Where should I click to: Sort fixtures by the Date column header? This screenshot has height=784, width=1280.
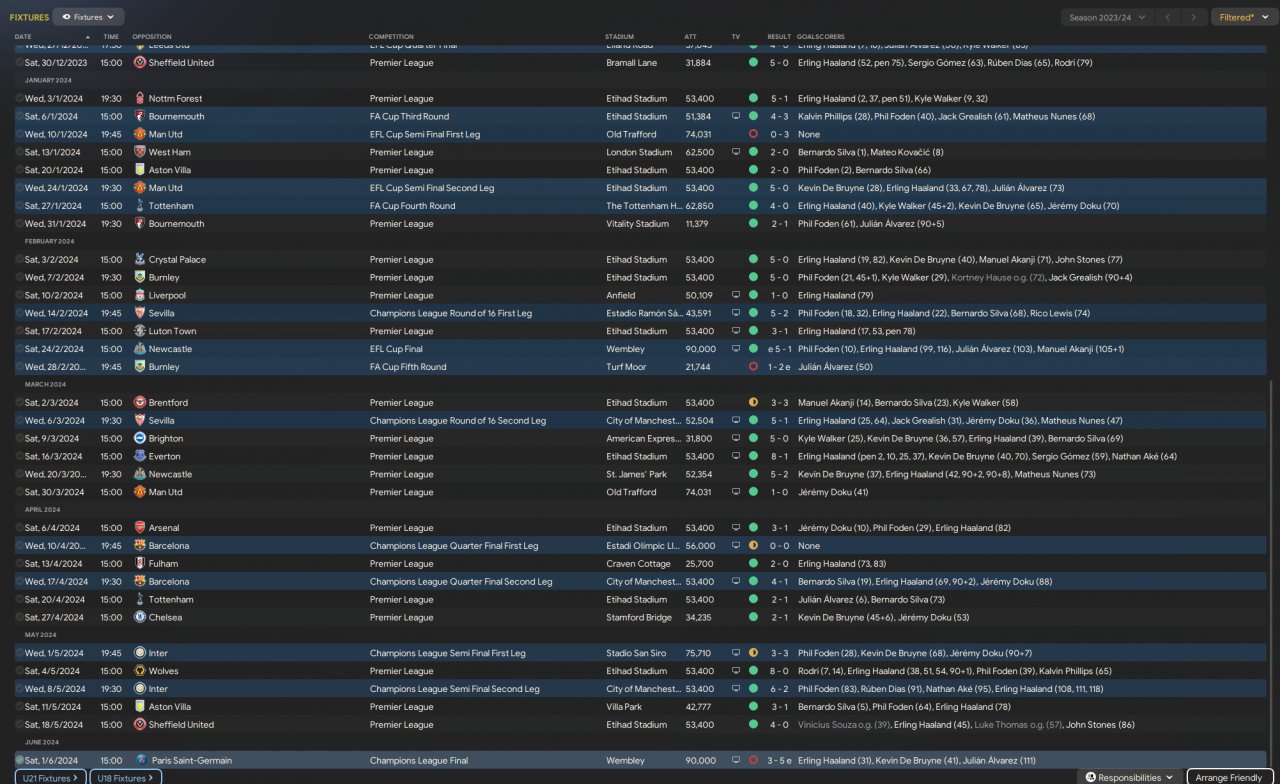[23, 37]
